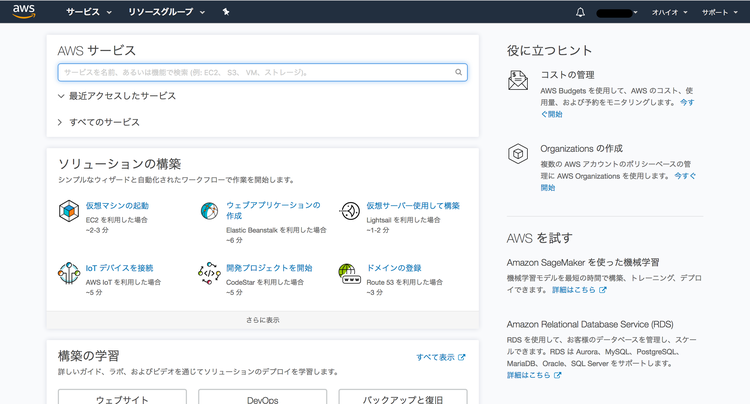Viewport: 750px width, 404px height.
Task: Open the サポート menu
Action: pos(720,12)
